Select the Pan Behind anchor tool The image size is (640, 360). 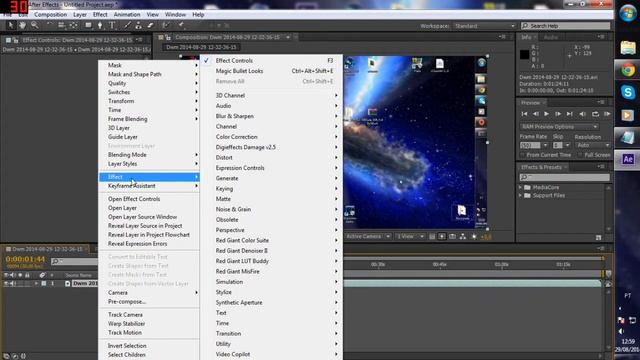[73, 25]
